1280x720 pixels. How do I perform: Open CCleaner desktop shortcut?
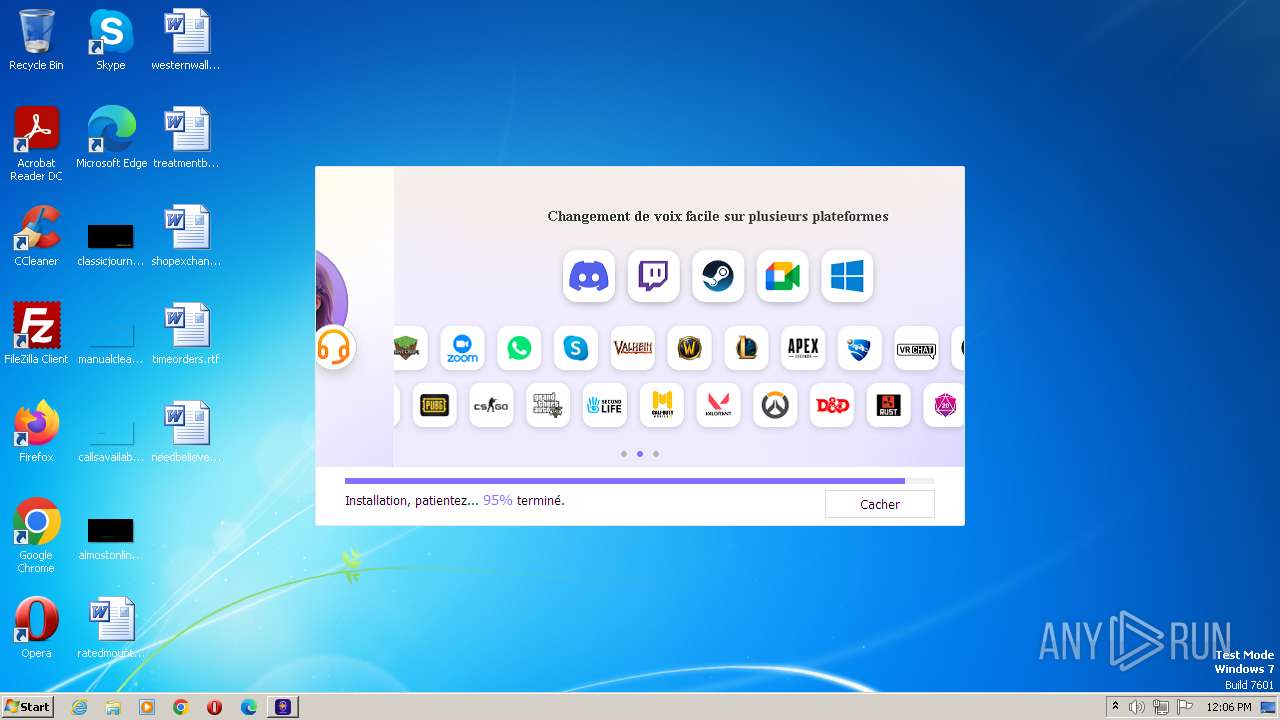click(36, 236)
